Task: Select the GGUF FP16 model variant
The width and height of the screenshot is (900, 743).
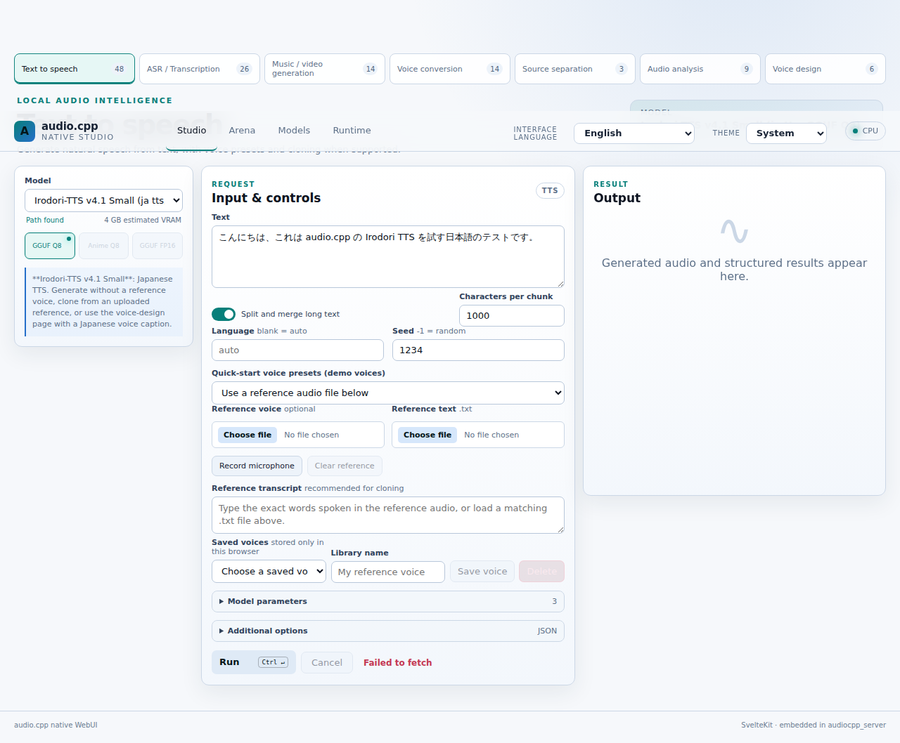Action: tap(157, 246)
